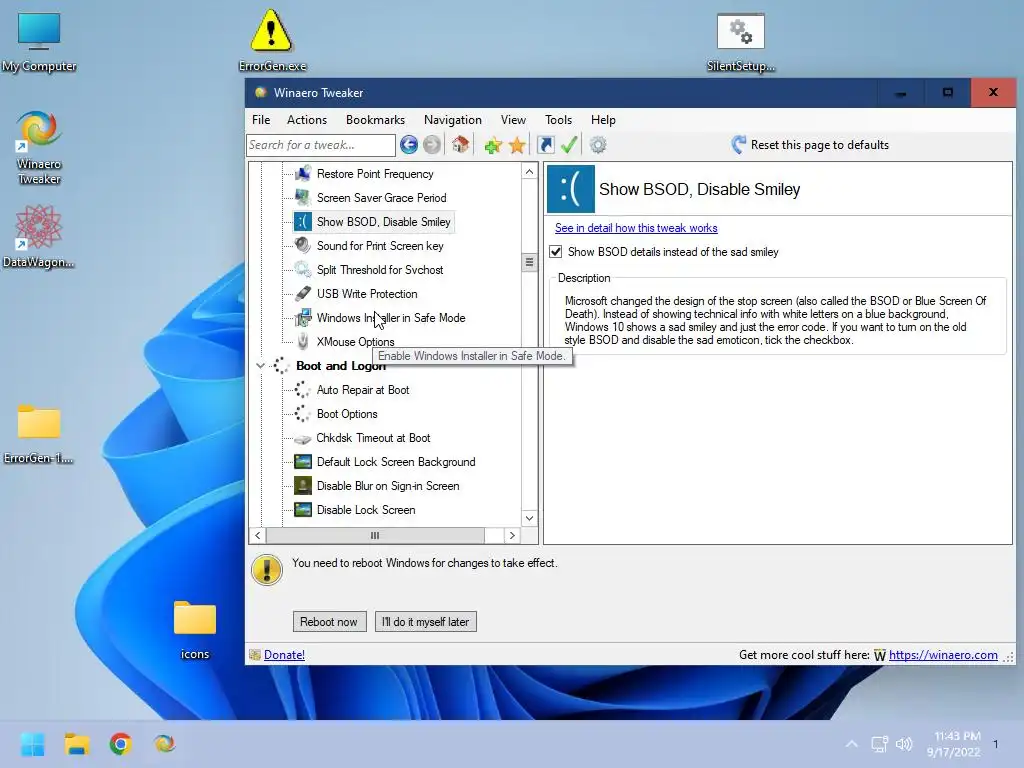This screenshot has height=768, width=1024.
Task: Click the Reset this page to defaults icon
Action: 739,144
